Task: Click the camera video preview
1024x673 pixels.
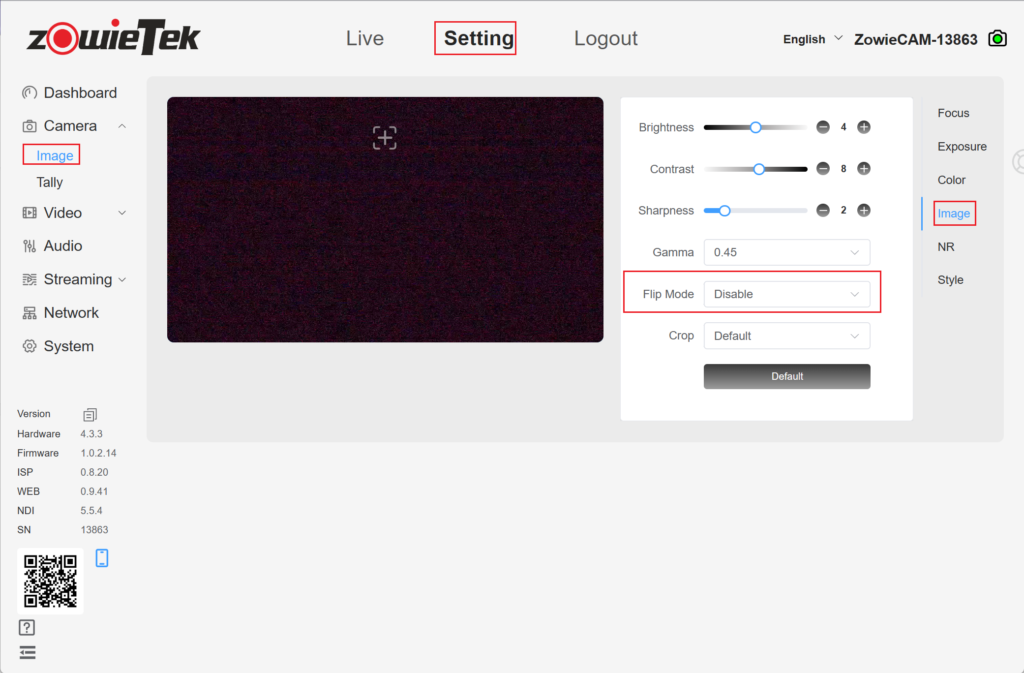Action: click(x=385, y=220)
